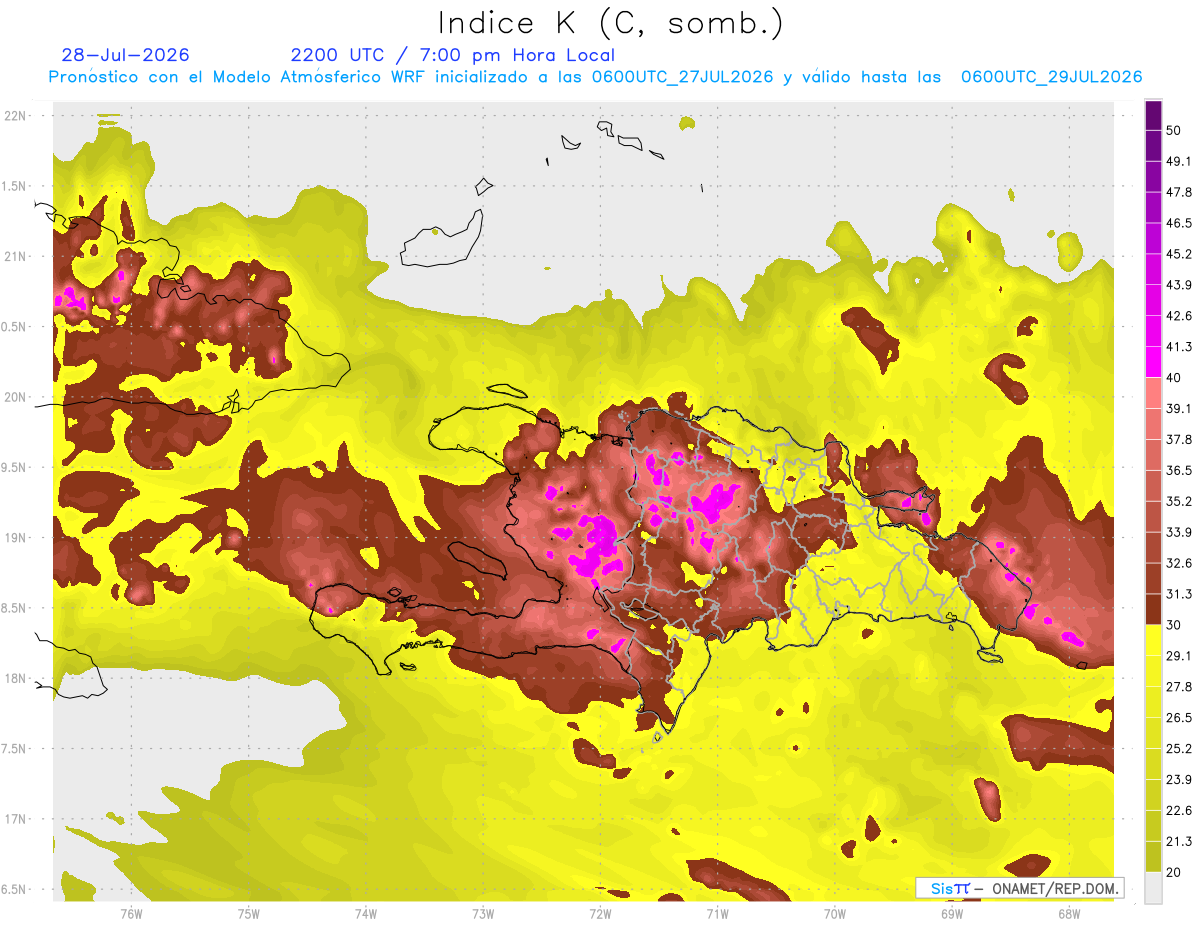1200x927 pixels.
Task: Click the "7.5N" latitude axis label
Action: [x=14, y=749]
